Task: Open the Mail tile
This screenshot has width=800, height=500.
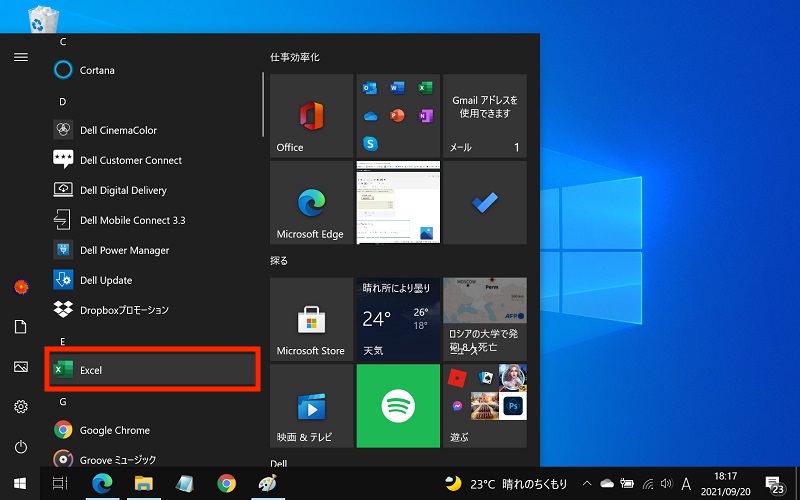Action: click(x=485, y=116)
